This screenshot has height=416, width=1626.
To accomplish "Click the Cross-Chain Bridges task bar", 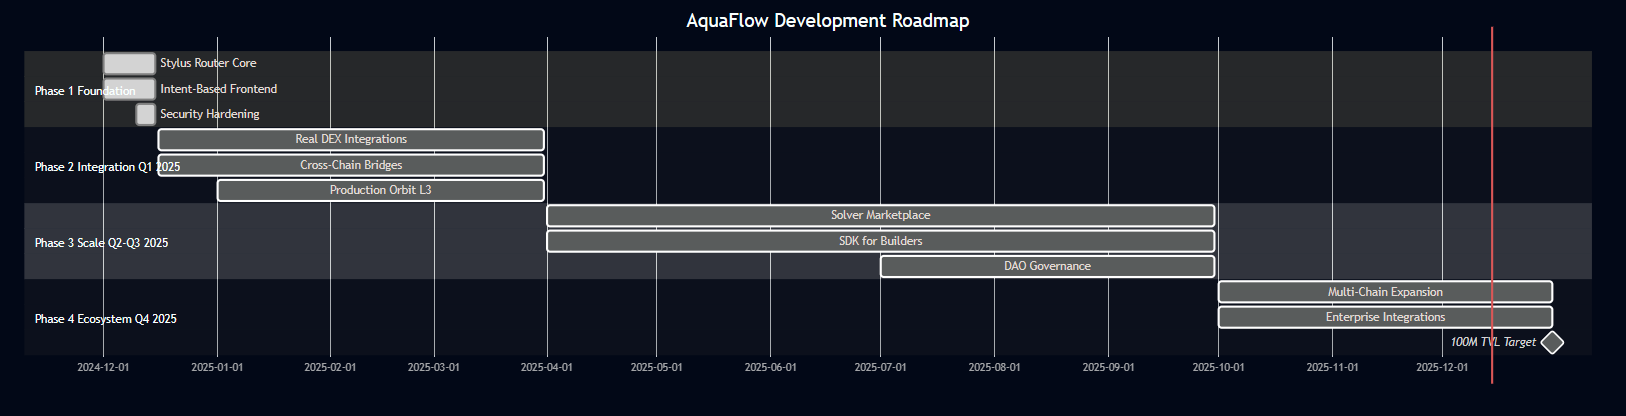I will pos(351,165).
